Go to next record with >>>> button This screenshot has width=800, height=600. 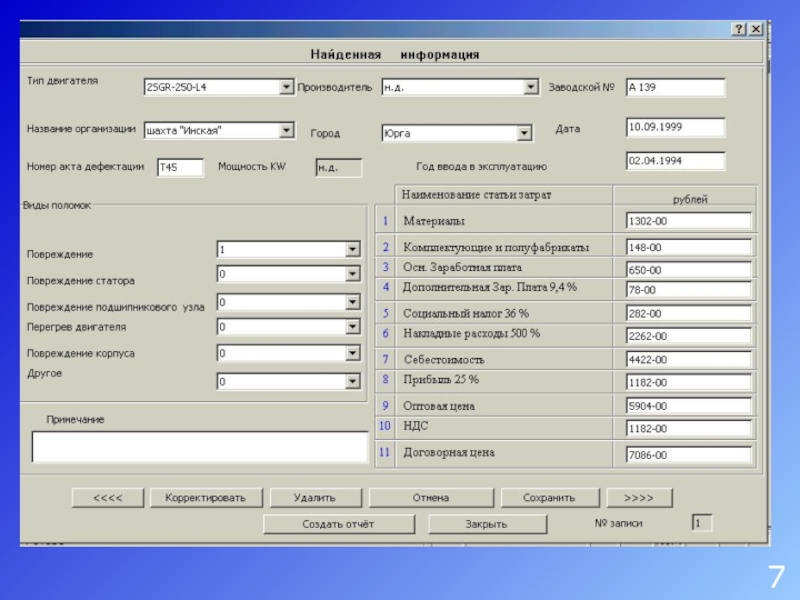(639, 497)
